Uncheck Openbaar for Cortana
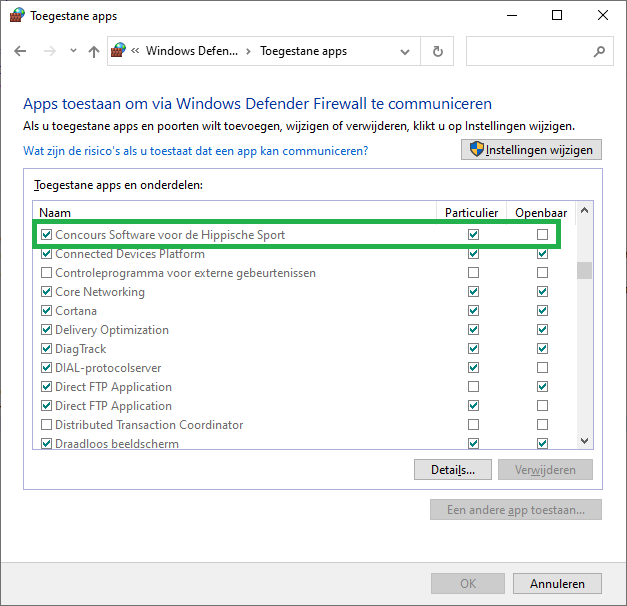Image resolution: width=627 pixels, height=606 pixels. click(542, 310)
